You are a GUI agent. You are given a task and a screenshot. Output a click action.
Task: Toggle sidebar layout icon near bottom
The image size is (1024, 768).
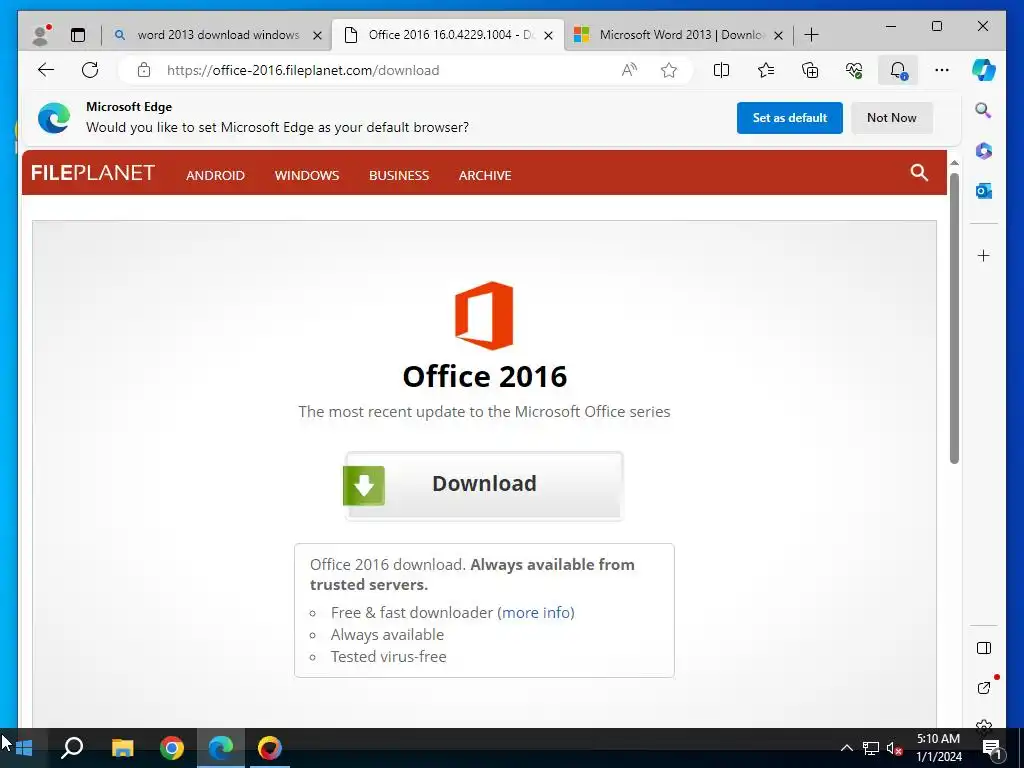984,648
